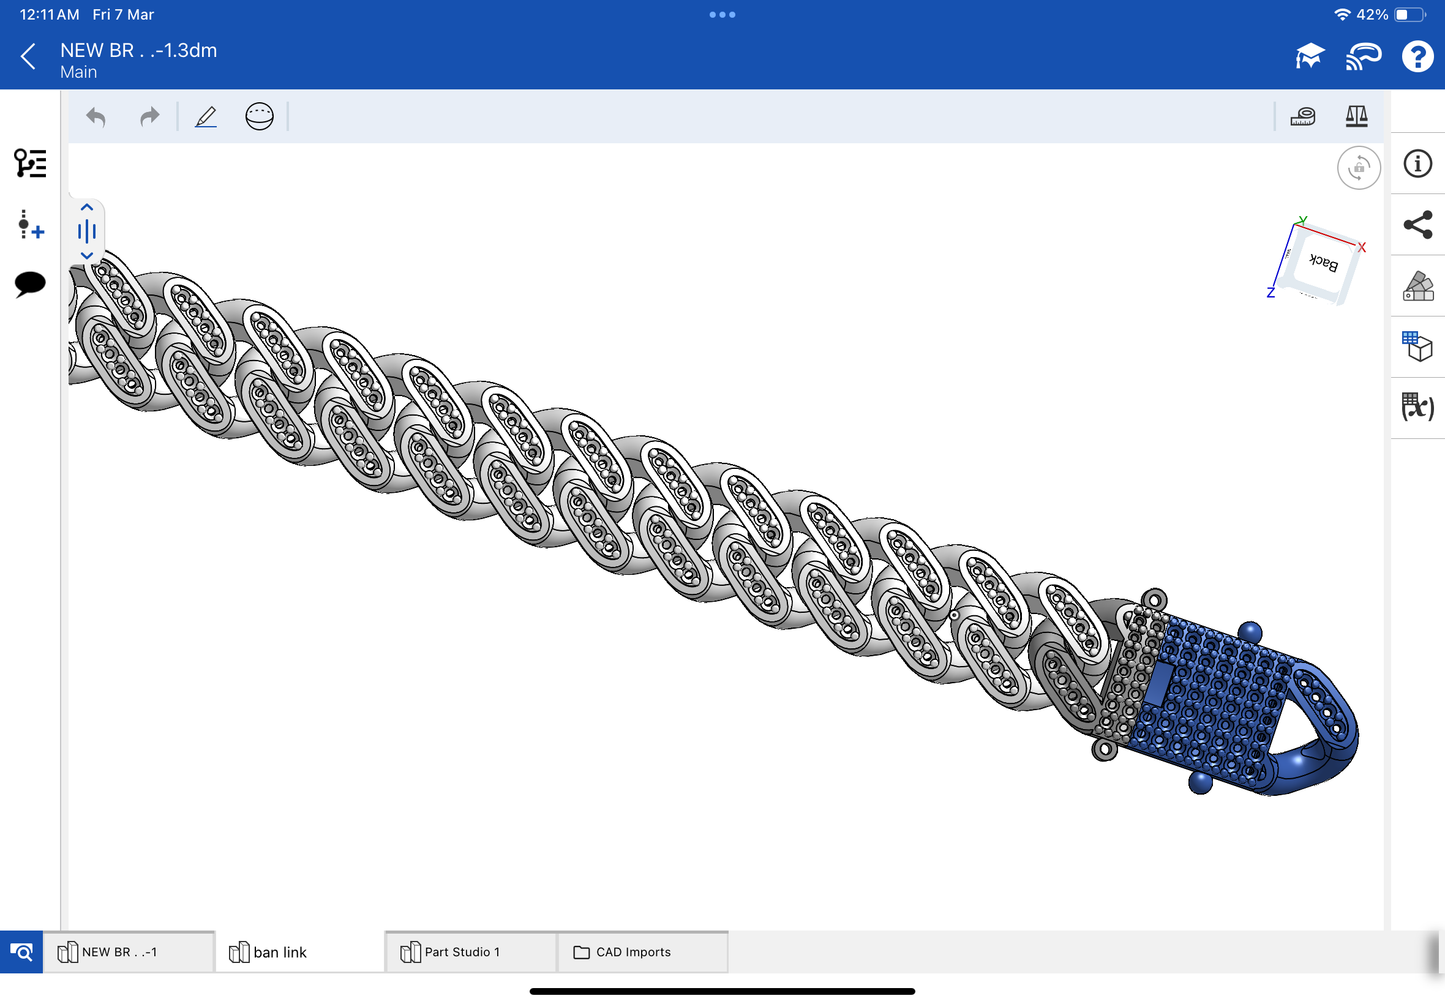
Task: Open the share document icon
Action: [x=1417, y=225]
